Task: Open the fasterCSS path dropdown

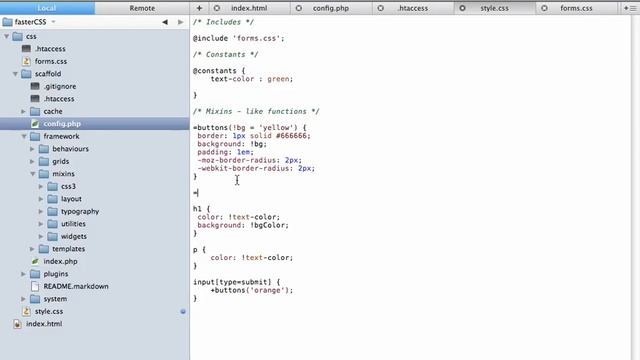Action: point(53,22)
